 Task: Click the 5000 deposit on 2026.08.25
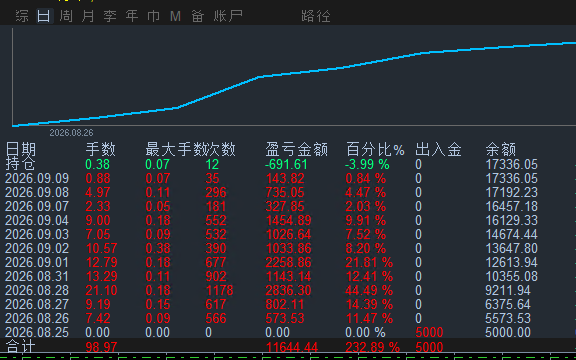429,332
